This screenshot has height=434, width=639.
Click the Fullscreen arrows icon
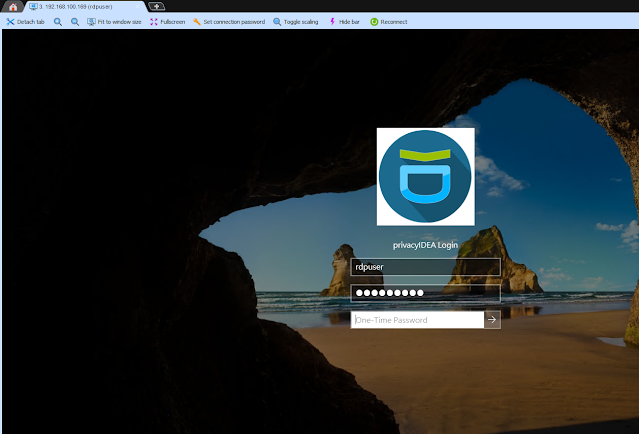pyautogui.click(x=154, y=22)
